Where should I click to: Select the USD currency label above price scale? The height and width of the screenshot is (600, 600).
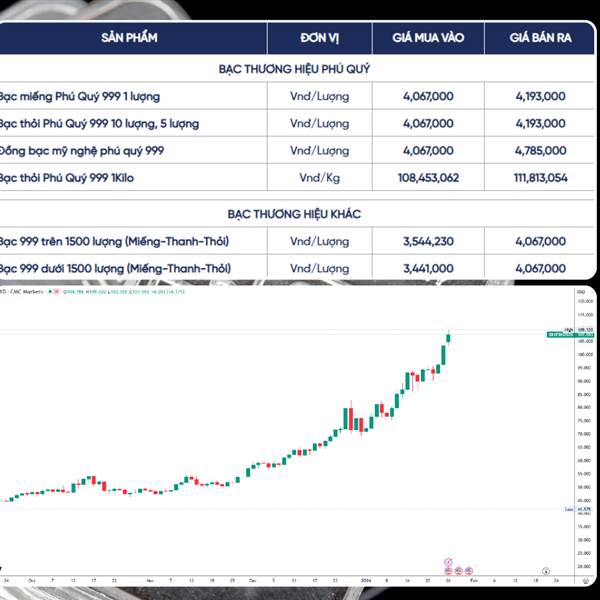pyautogui.click(x=580, y=292)
